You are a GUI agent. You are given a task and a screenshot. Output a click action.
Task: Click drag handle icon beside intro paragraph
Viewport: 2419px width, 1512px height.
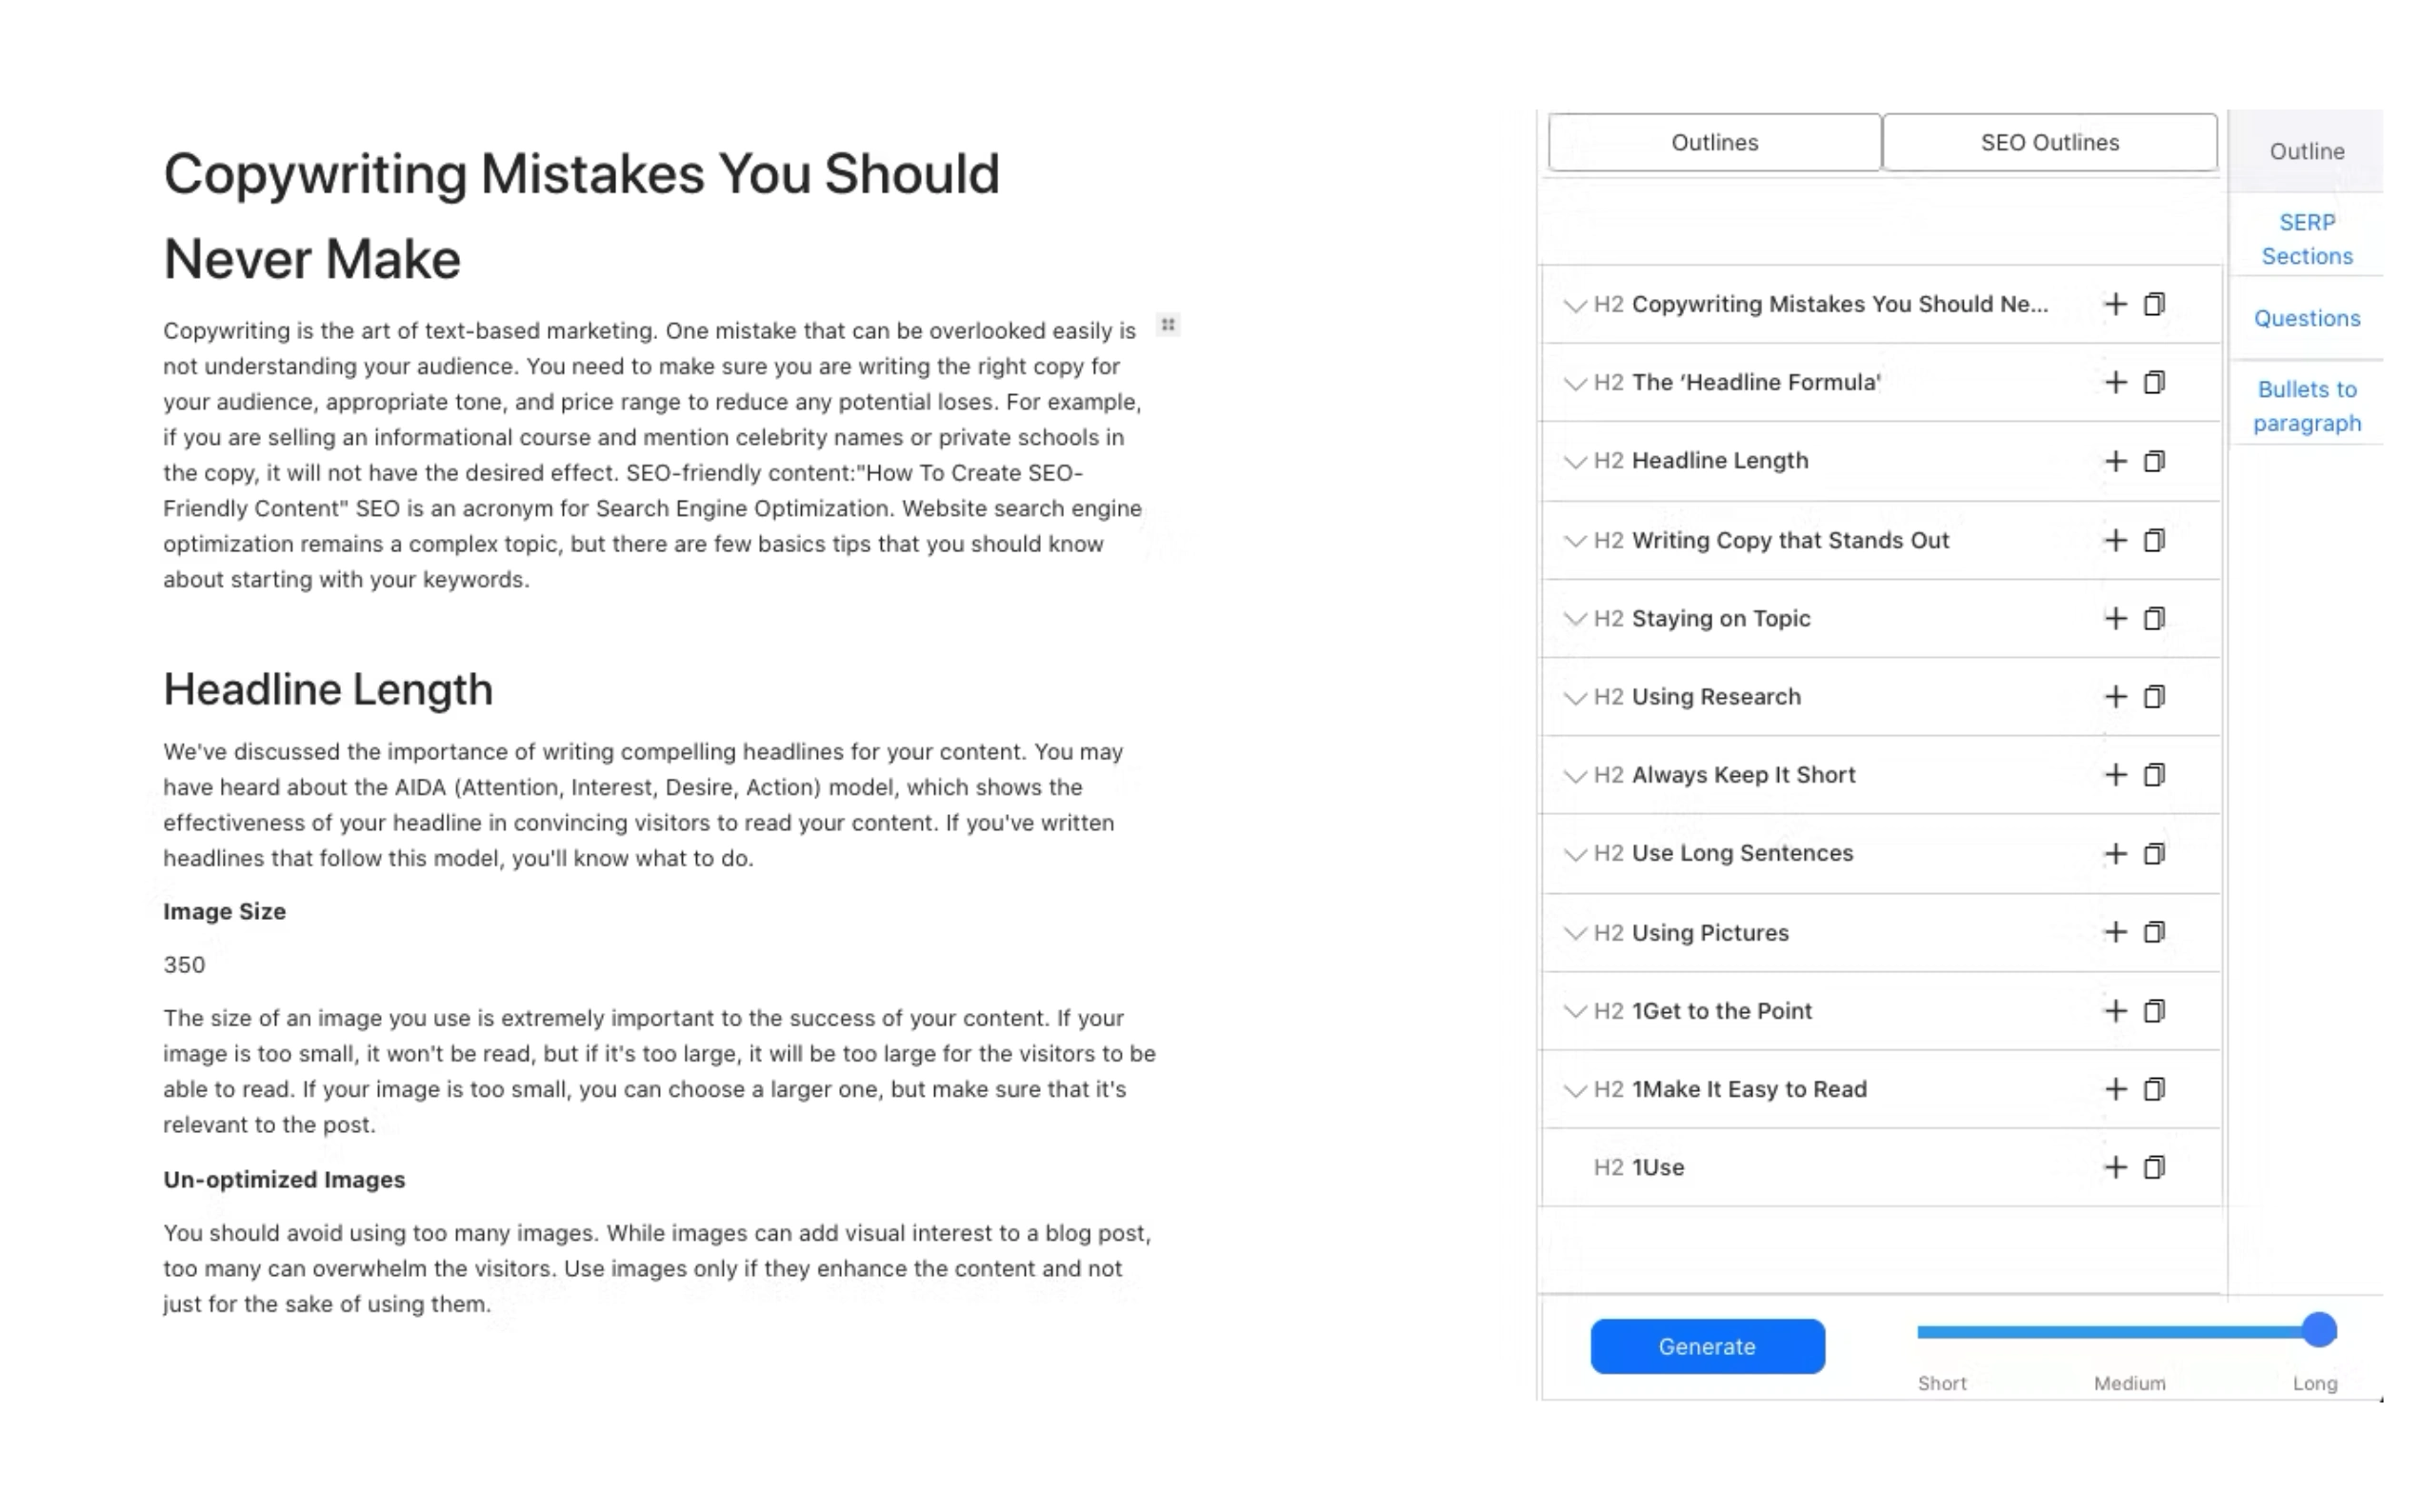(x=1167, y=325)
